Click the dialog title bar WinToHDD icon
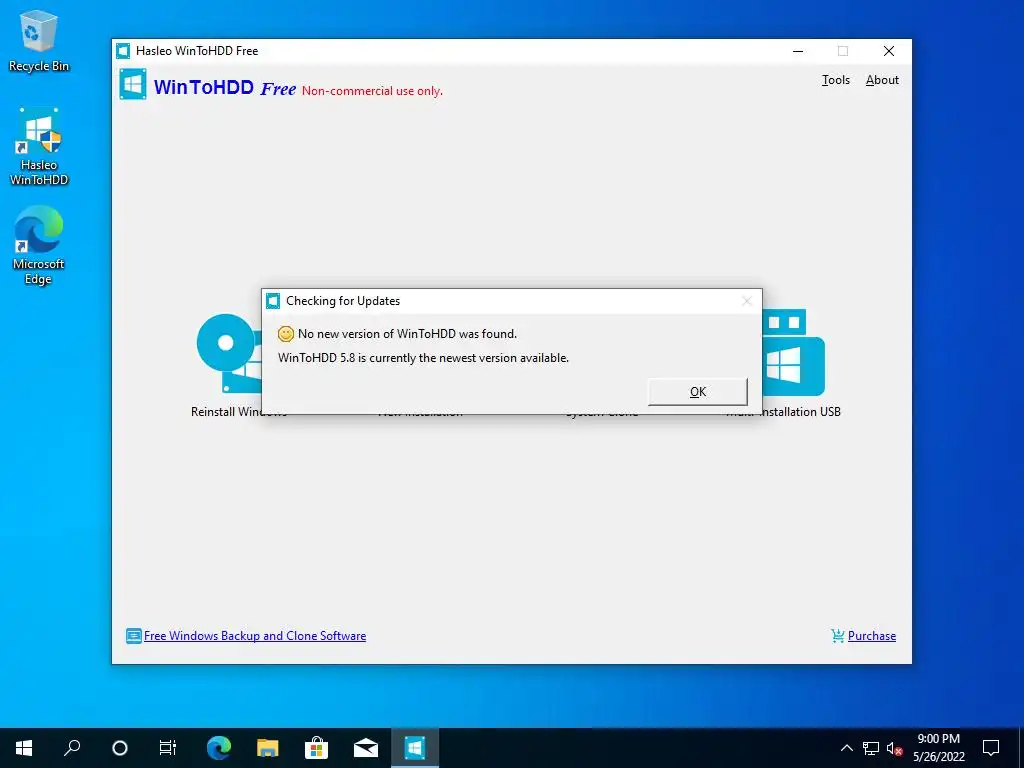The width and height of the screenshot is (1024, 768). [x=273, y=300]
